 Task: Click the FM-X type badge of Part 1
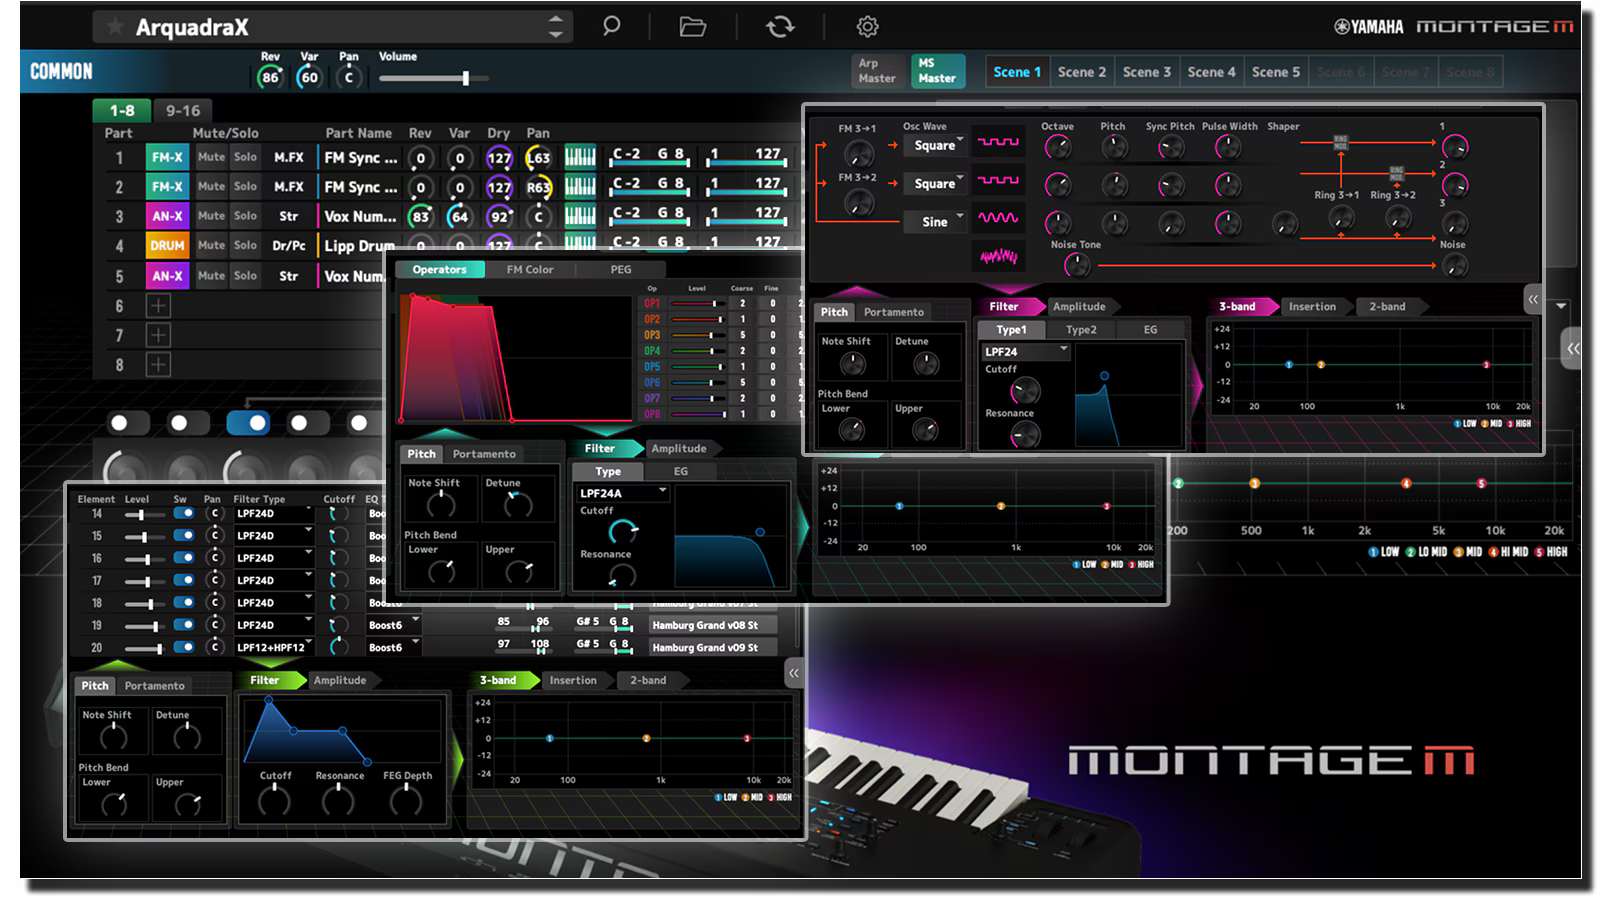[167, 157]
